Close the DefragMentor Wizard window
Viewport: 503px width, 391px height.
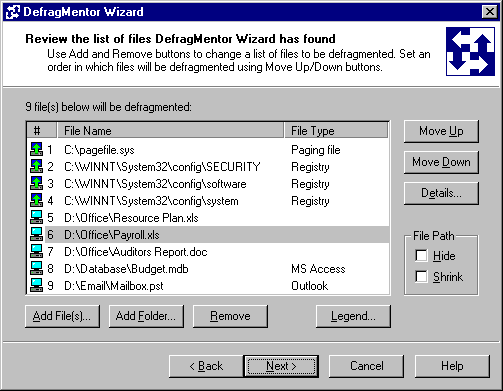click(489, 12)
